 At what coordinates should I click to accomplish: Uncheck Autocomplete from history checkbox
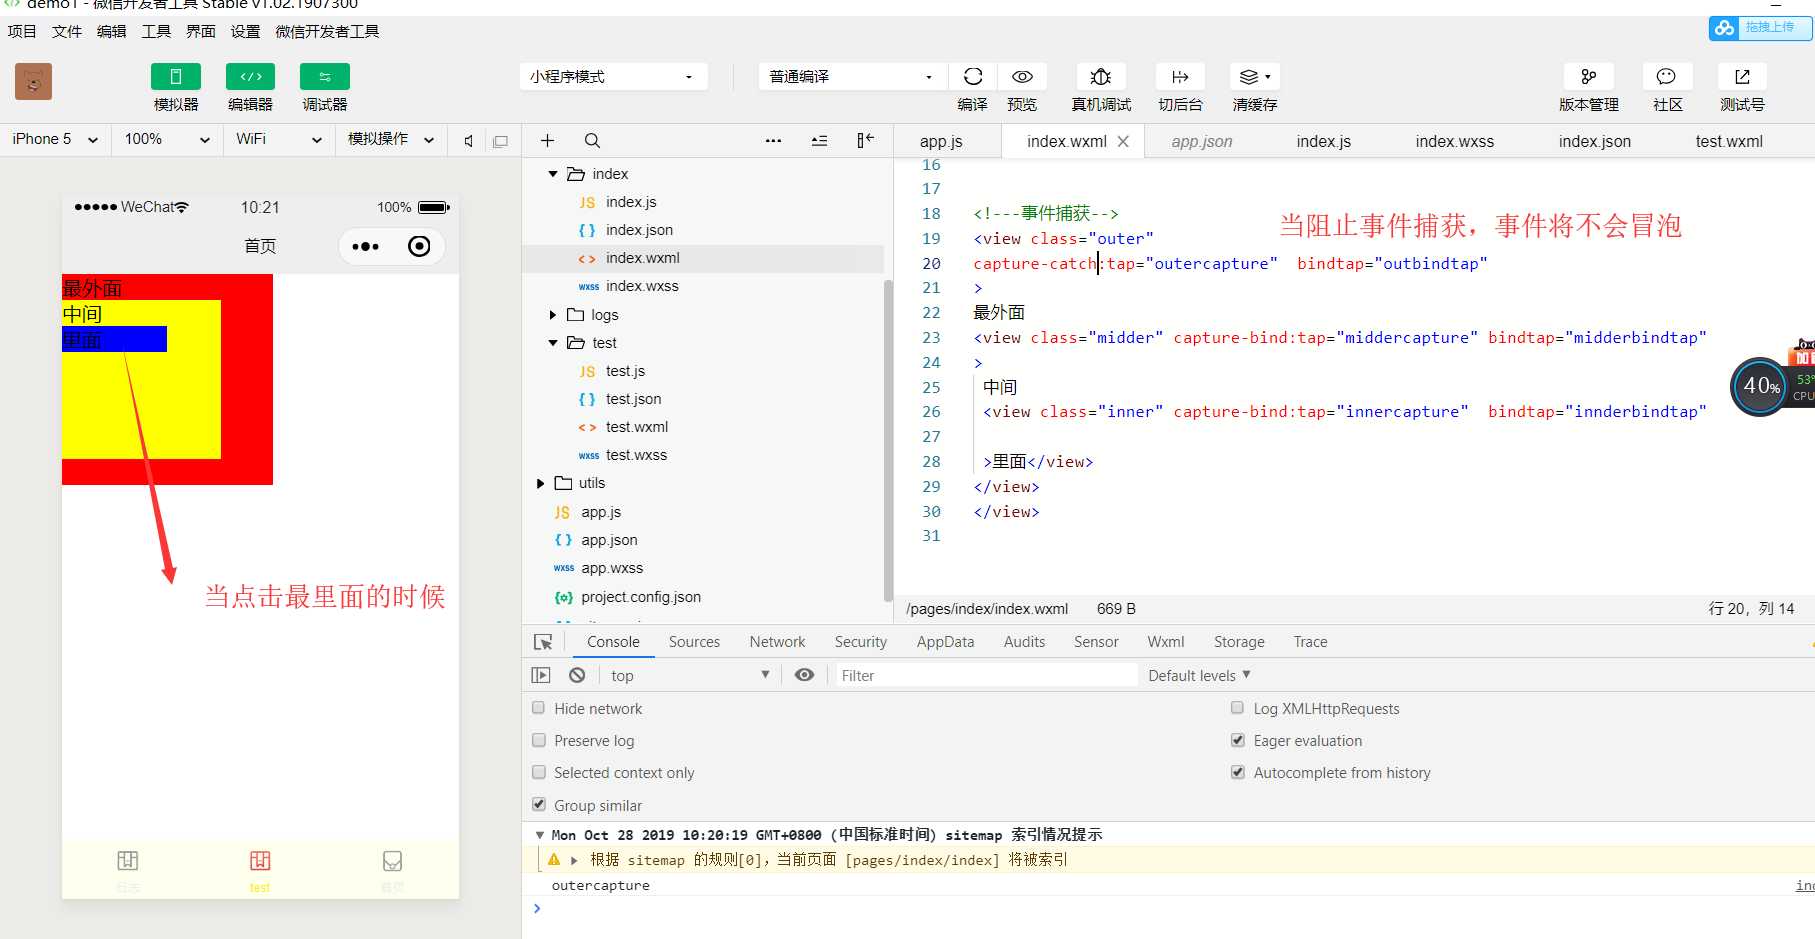(1238, 772)
